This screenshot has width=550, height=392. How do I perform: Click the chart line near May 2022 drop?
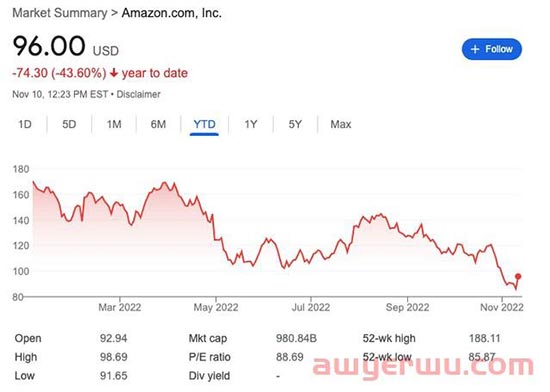pos(213,226)
